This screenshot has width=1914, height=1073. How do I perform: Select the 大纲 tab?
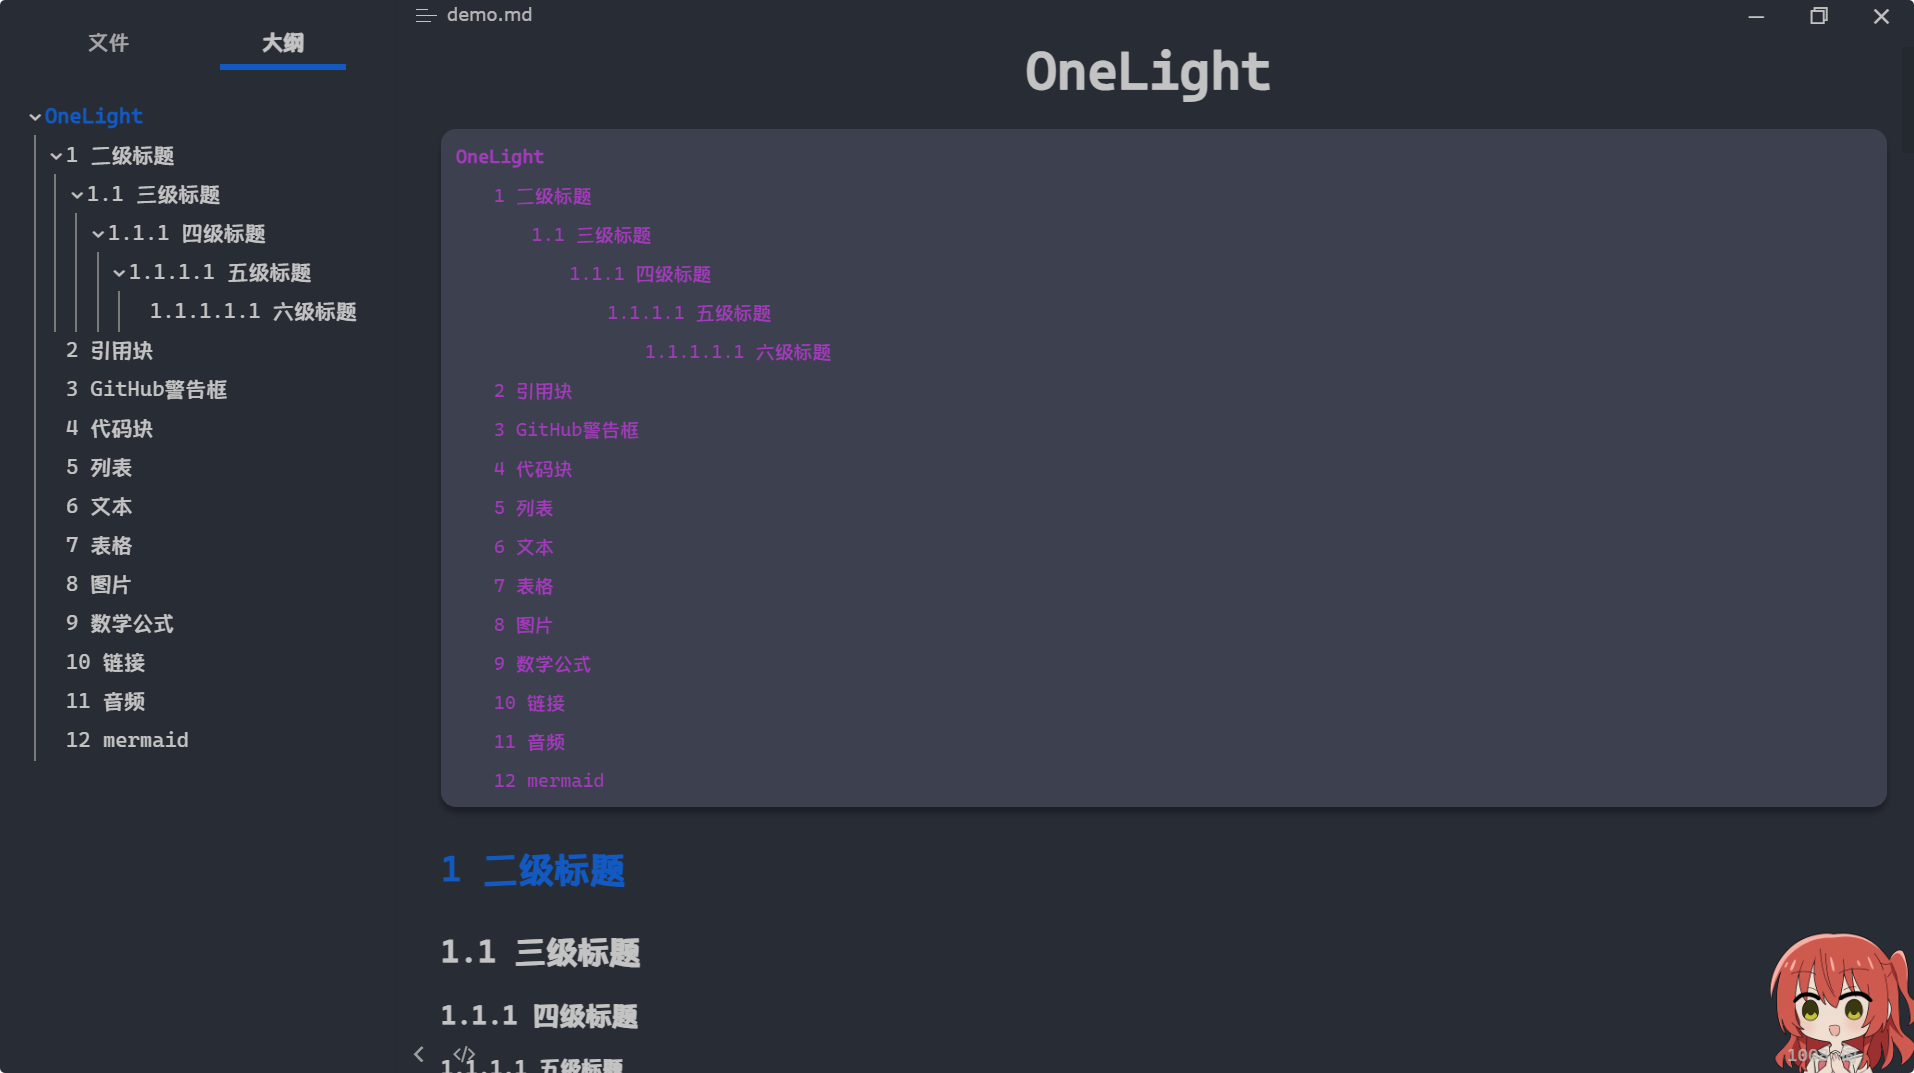[283, 43]
